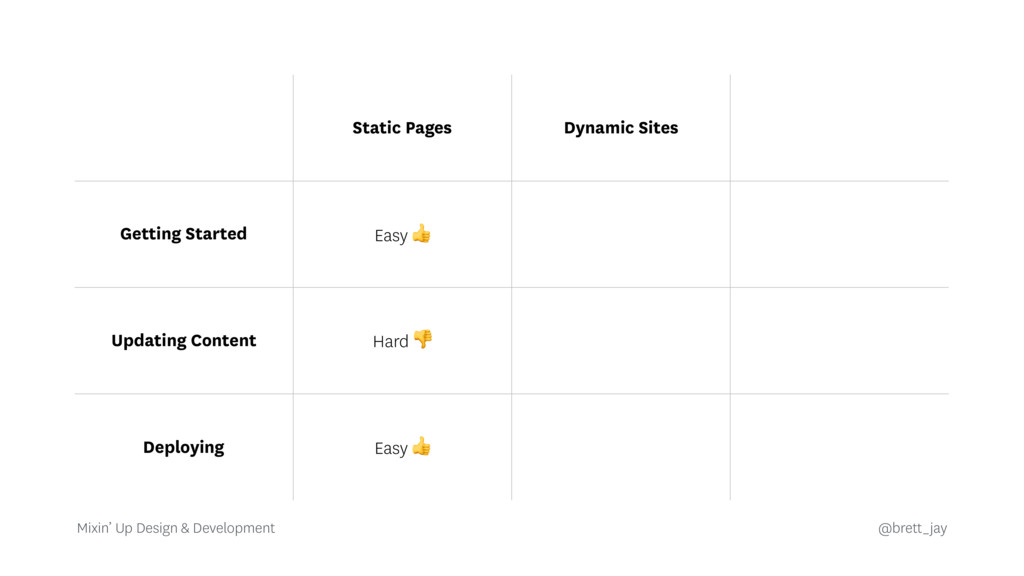Click the word Easy in the Deploying row
This screenshot has height=576, width=1024.
click(x=390, y=449)
